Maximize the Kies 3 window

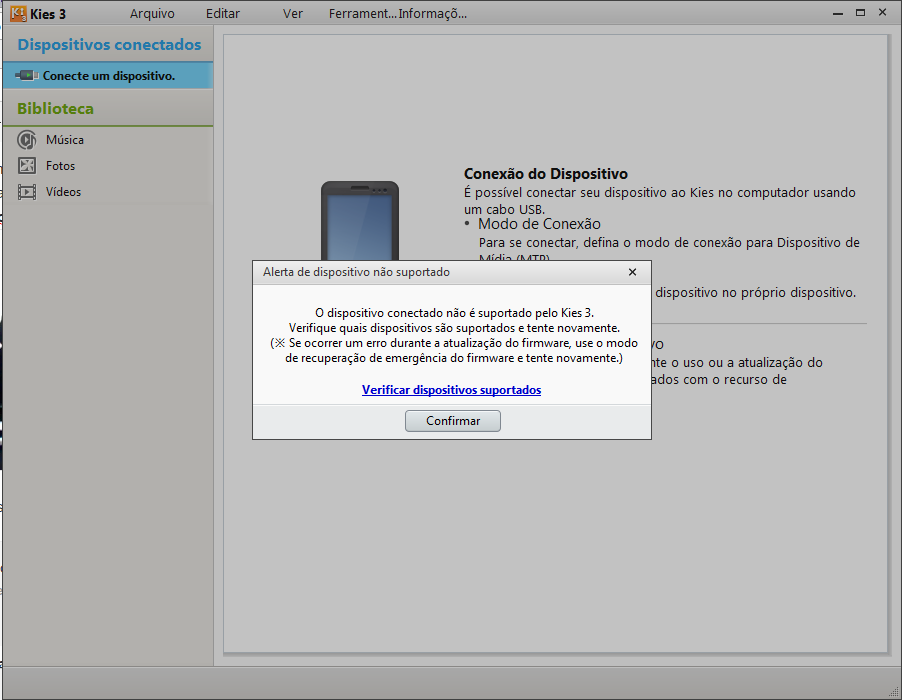861,13
